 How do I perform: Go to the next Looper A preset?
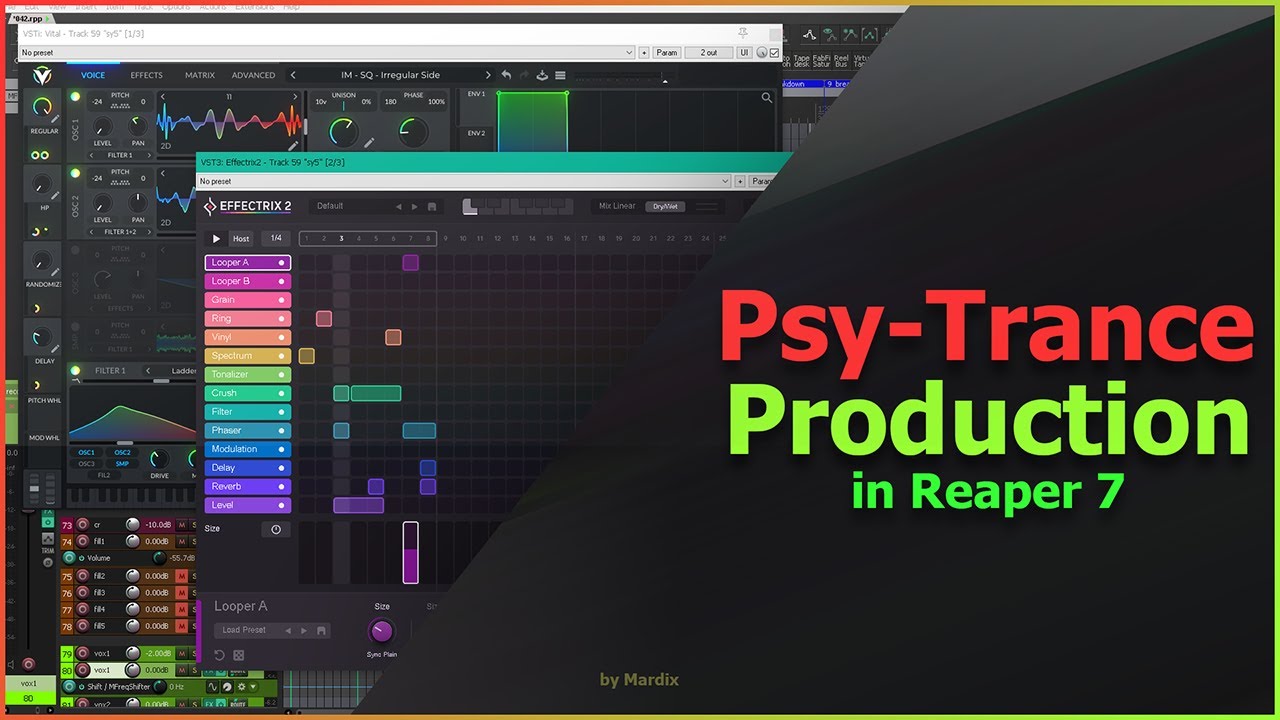(x=304, y=631)
